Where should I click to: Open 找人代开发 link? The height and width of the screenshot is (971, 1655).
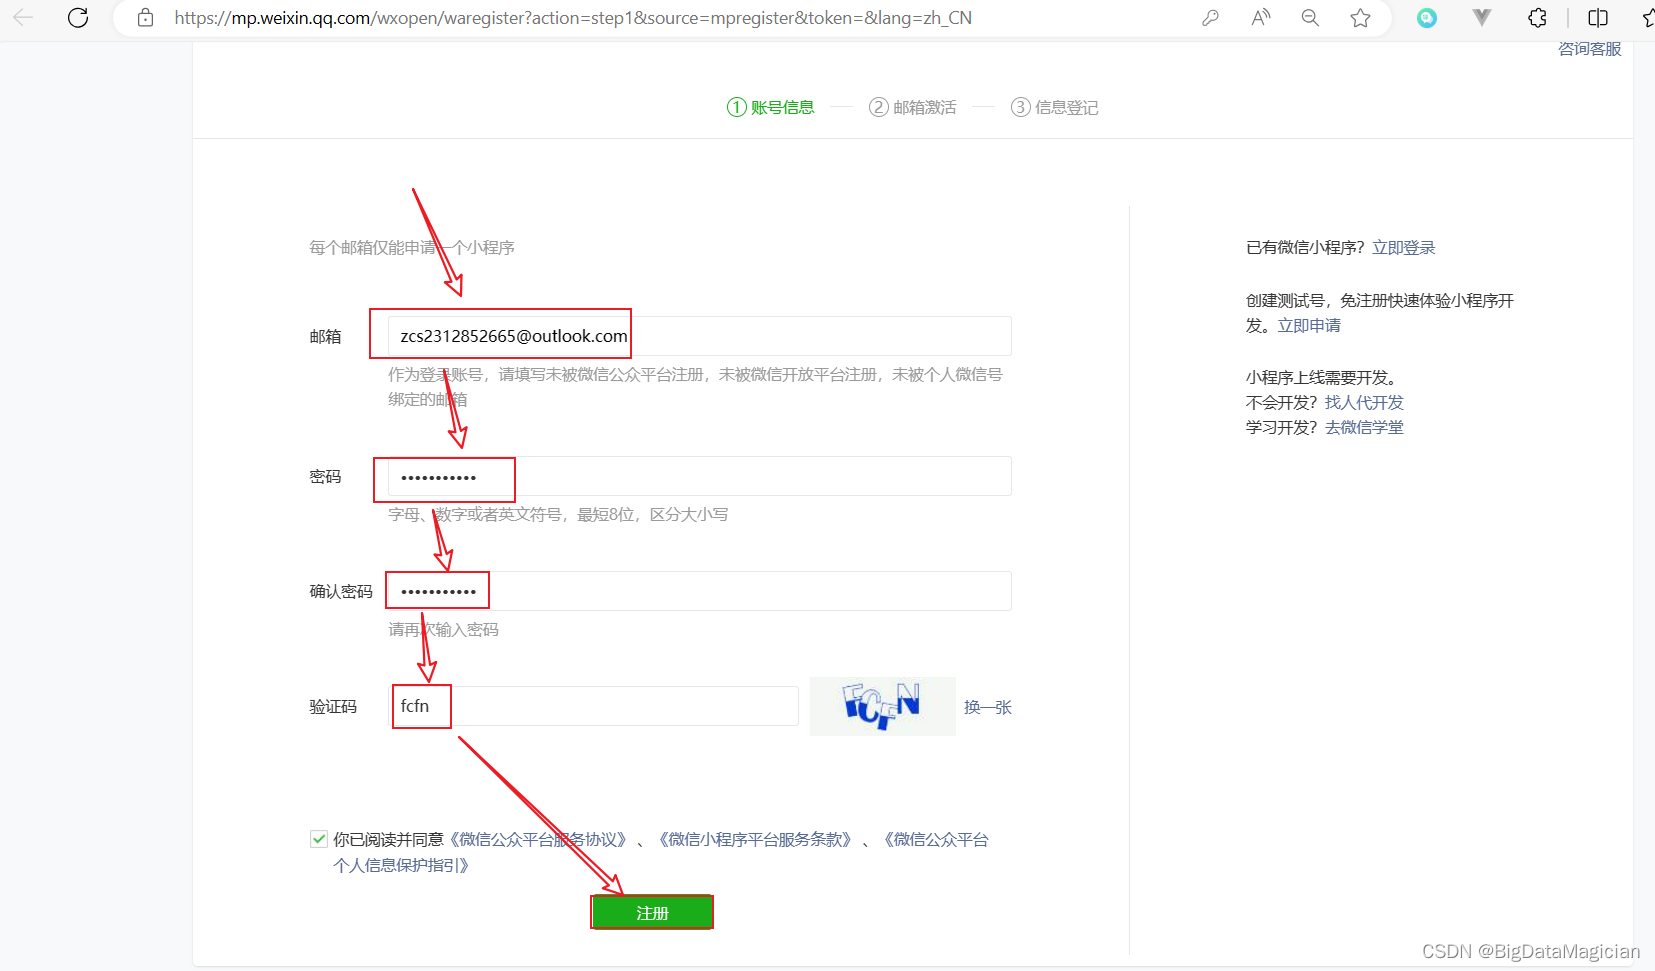[x=1364, y=402]
